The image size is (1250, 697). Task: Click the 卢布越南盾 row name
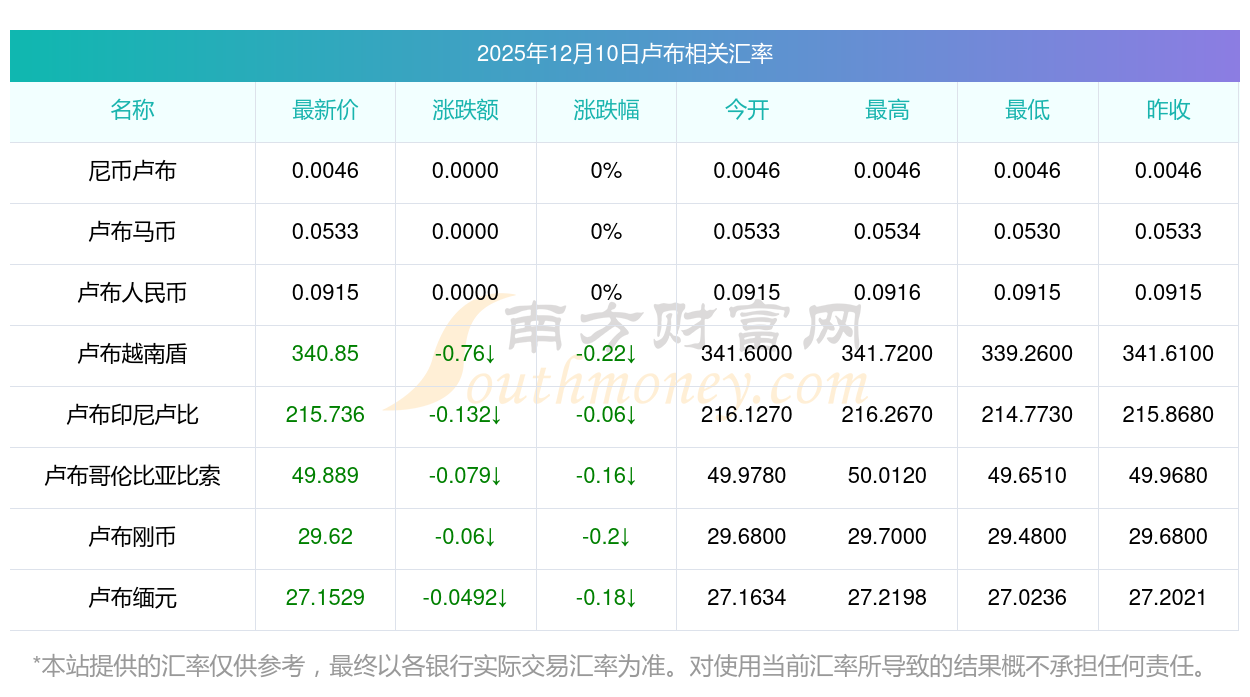[132, 354]
